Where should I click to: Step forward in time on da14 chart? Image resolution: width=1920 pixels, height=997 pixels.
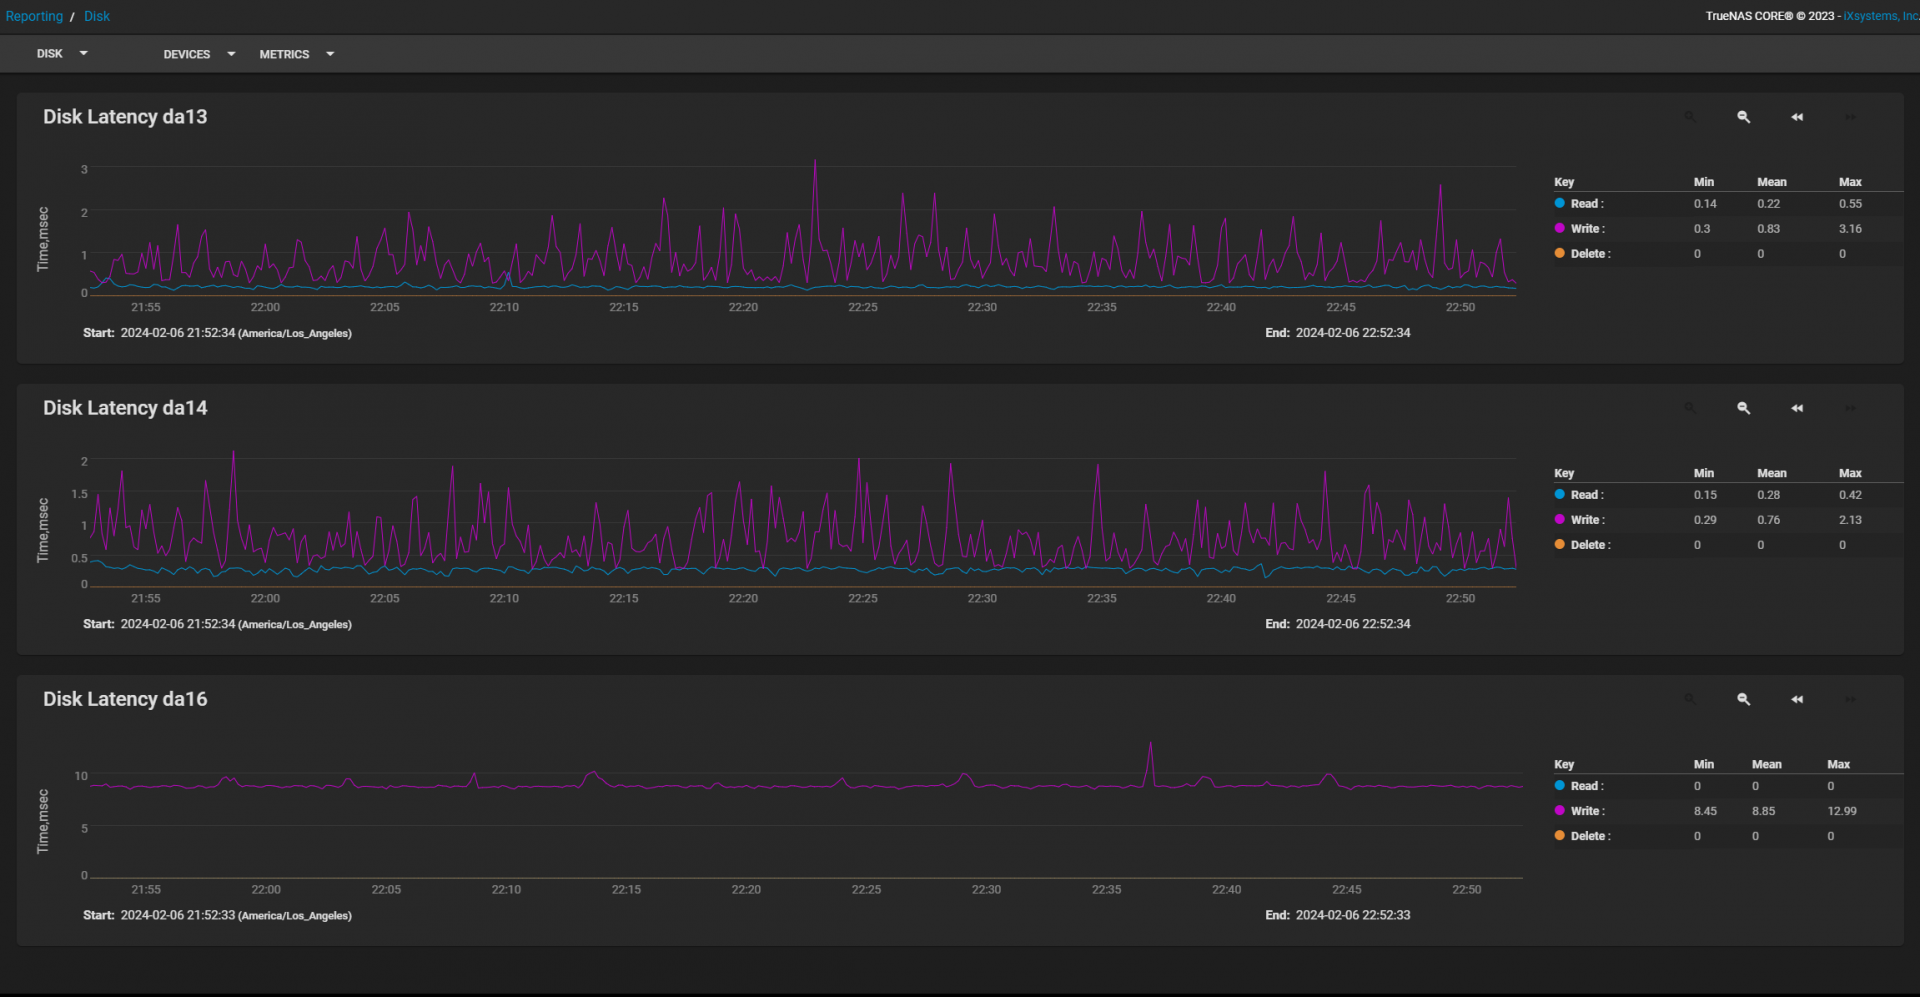click(1850, 408)
